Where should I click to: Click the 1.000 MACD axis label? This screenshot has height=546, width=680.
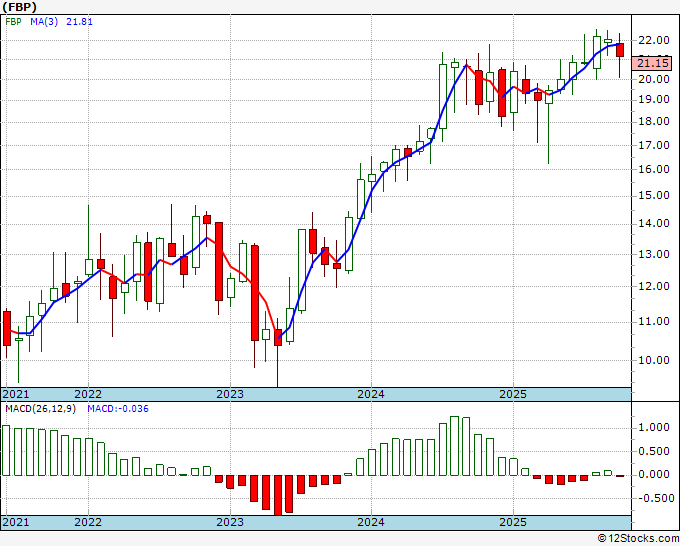tap(654, 428)
